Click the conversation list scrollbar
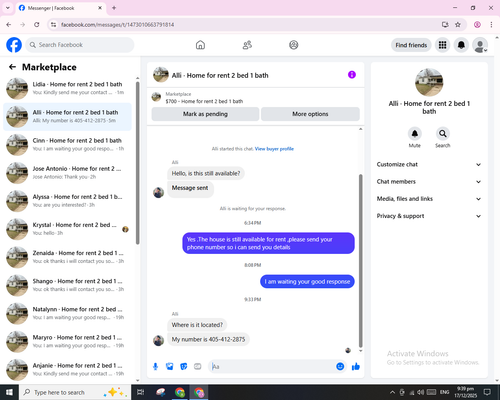Screen dimensions: 500x400 (138, 163)
